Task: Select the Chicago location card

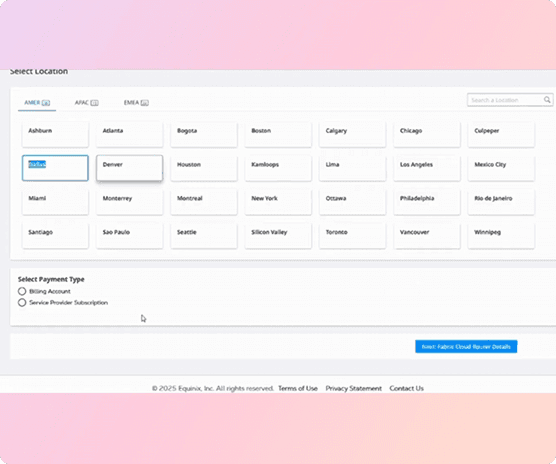Action: [427, 134]
